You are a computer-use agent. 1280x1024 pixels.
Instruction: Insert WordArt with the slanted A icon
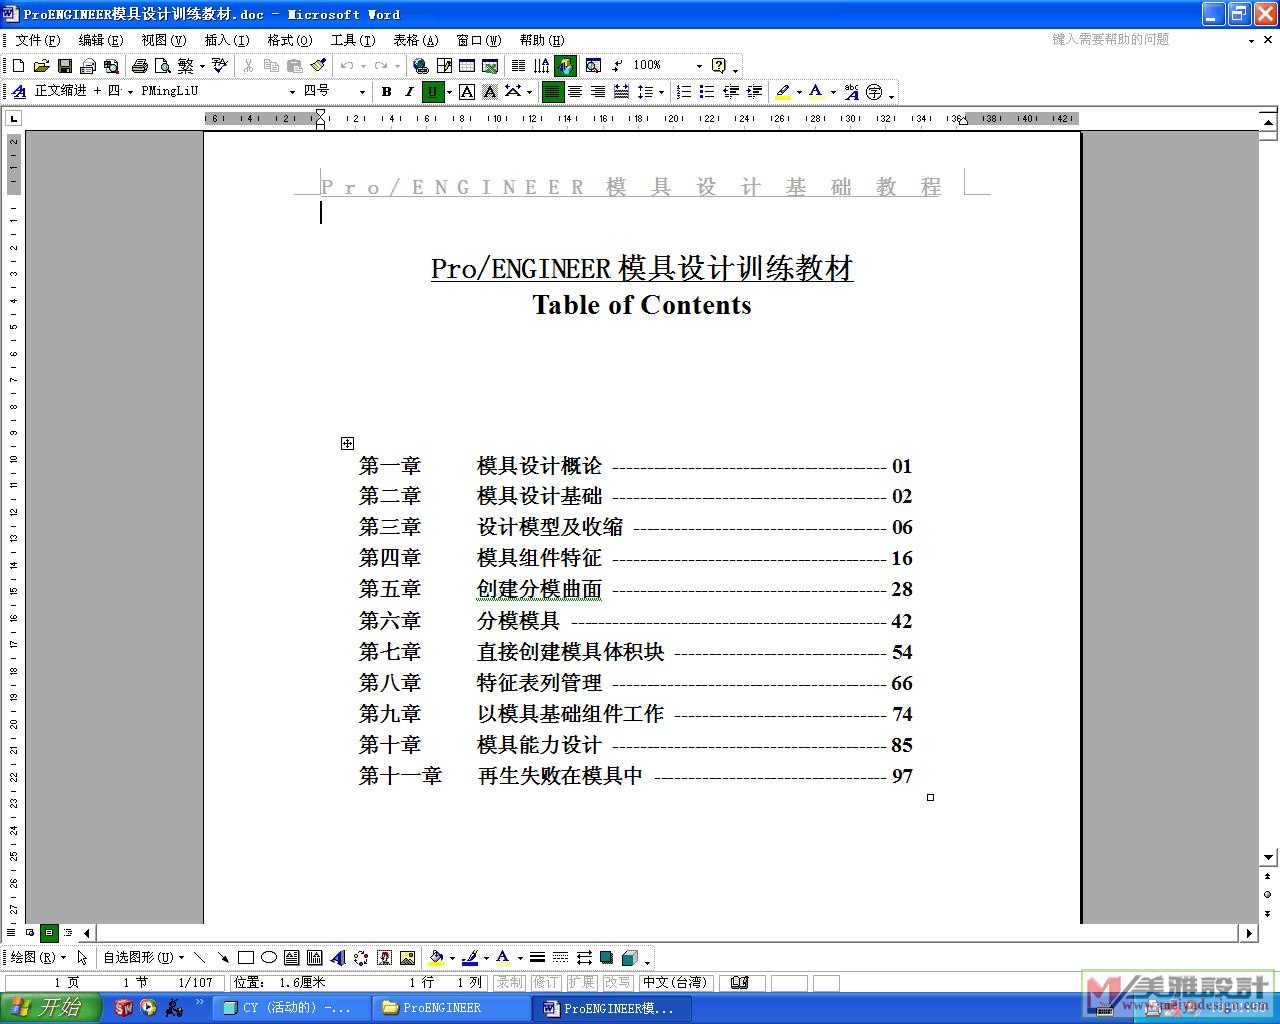click(x=338, y=957)
